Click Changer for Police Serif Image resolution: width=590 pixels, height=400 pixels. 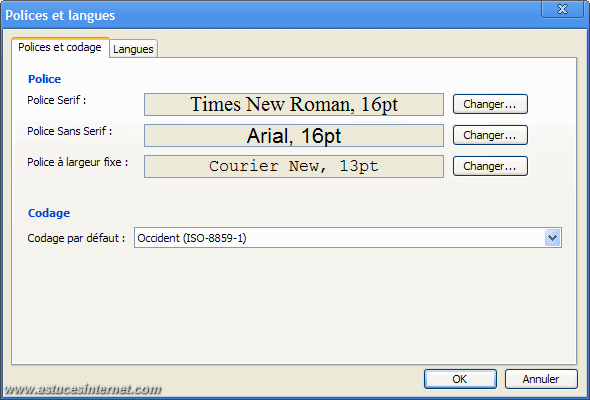(490, 104)
